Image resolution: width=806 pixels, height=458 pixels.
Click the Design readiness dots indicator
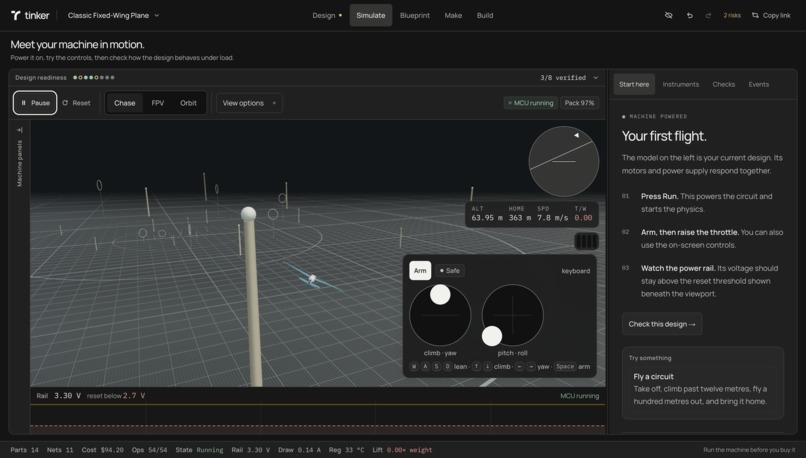(x=94, y=78)
